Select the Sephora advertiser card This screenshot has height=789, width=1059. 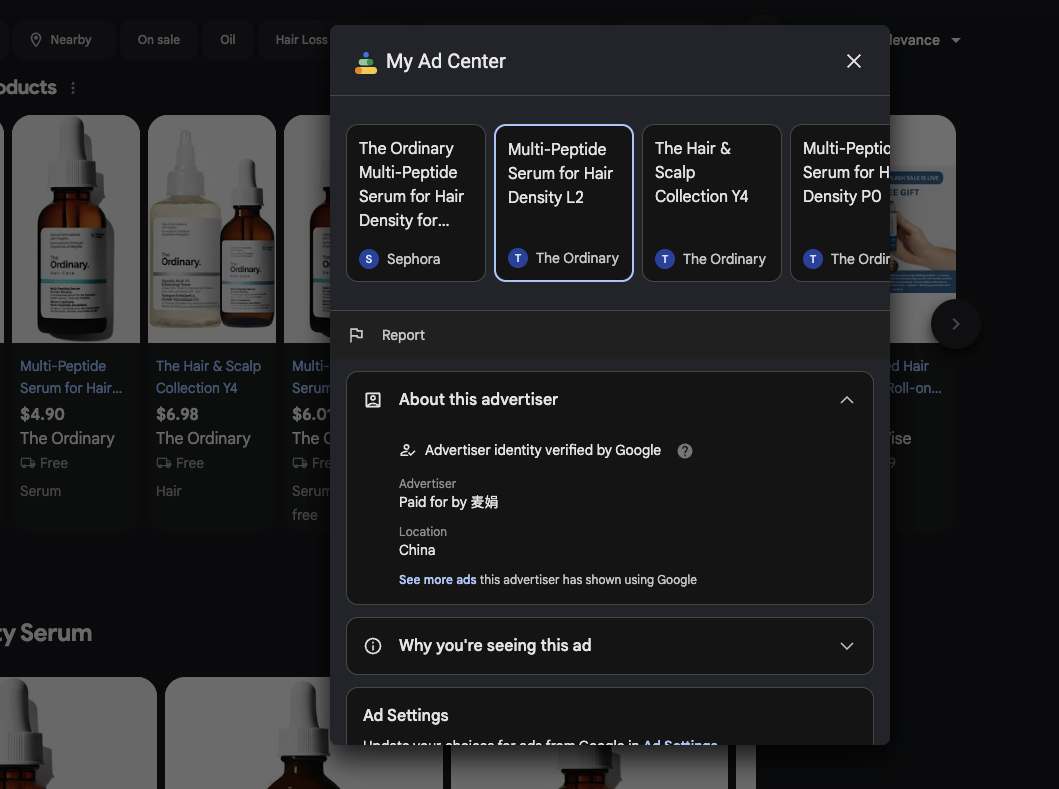coord(415,203)
